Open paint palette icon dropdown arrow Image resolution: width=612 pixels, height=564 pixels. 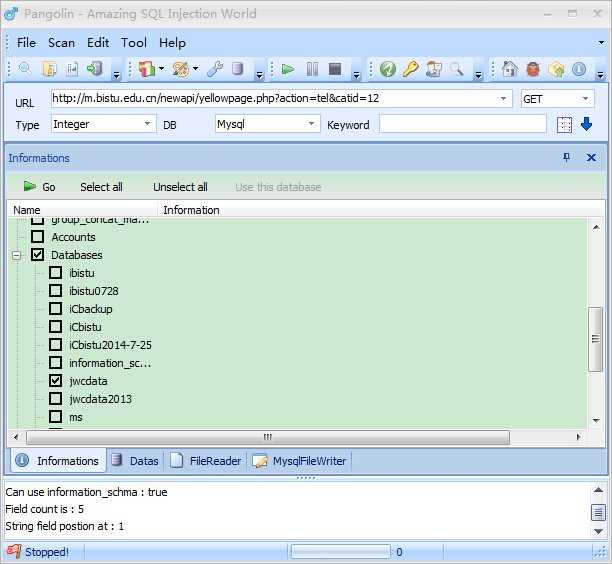(x=195, y=69)
